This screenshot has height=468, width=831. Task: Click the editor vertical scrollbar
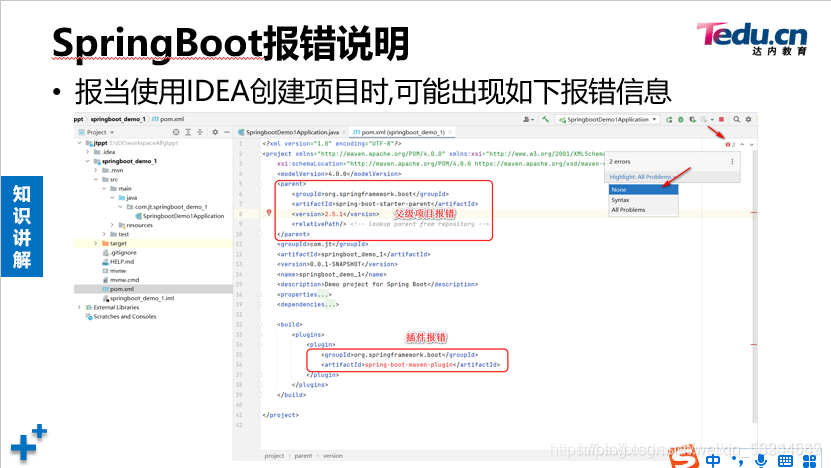click(754, 286)
